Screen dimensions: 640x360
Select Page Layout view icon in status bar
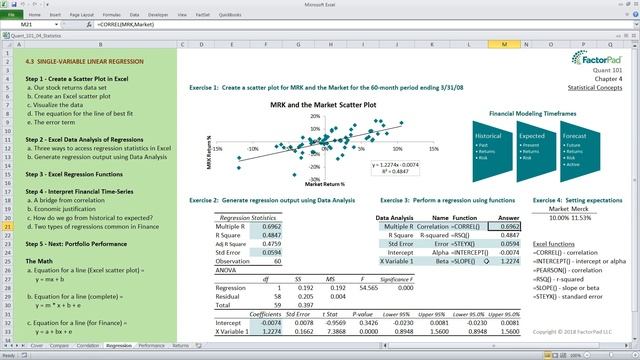(555, 356)
